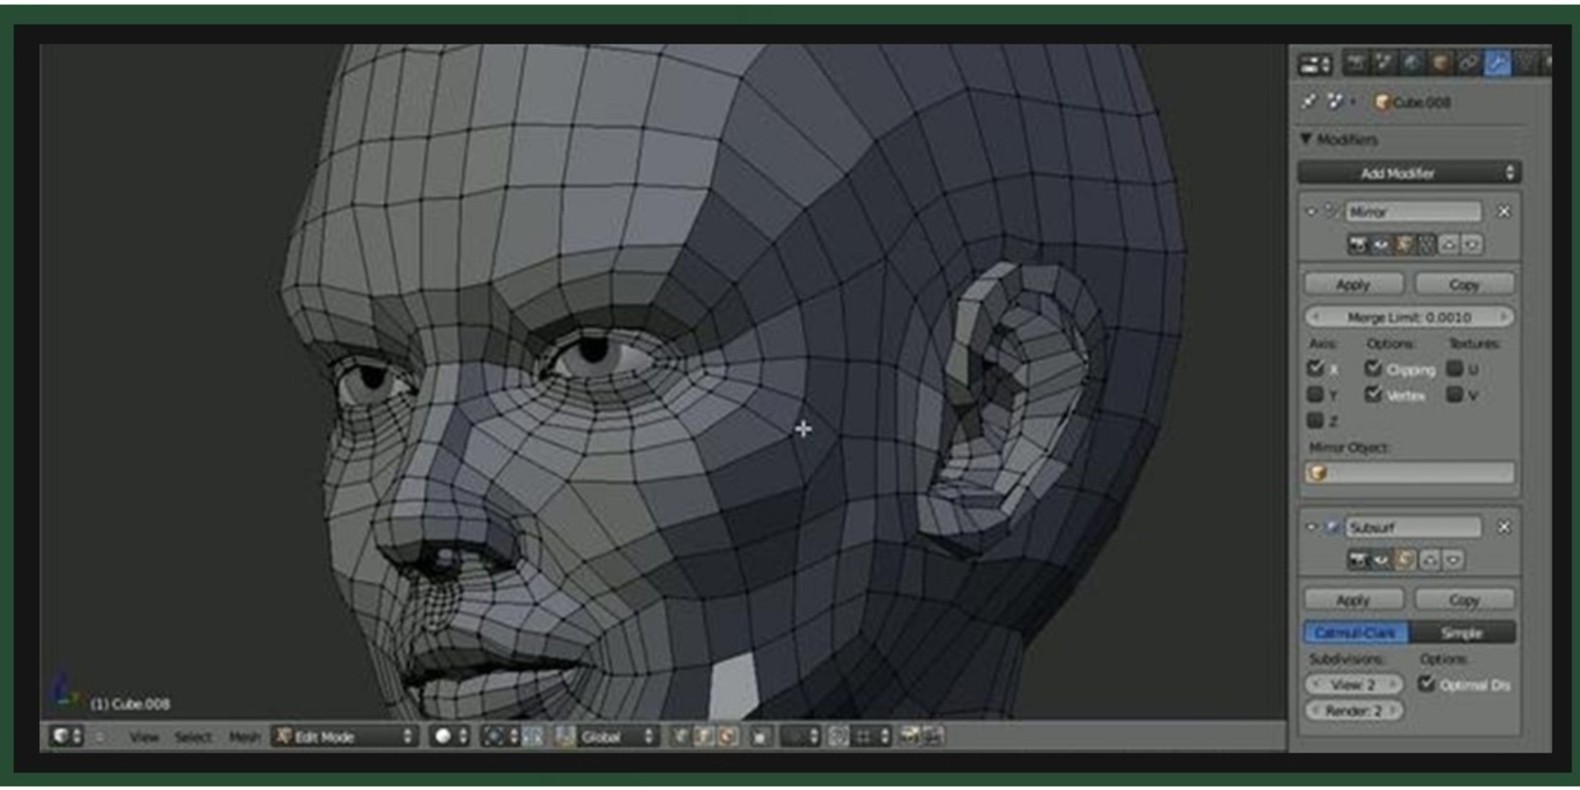Open the Object cube properties tab
1580x790 pixels.
tap(1440, 64)
